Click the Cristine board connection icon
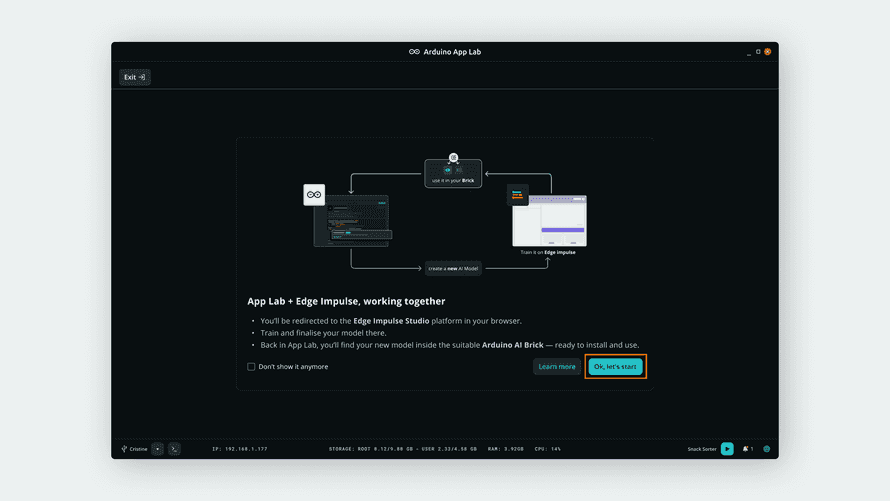This screenshot has width=890, height=501. [124, 449]
